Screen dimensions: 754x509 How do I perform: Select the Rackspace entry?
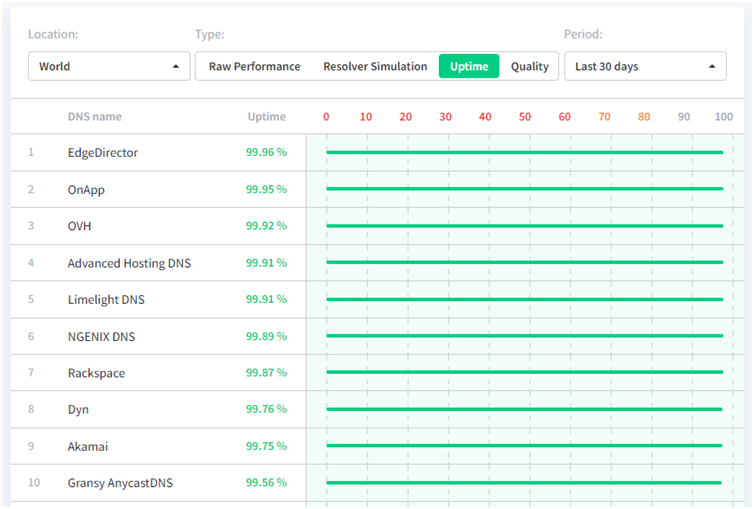(96, 373)
